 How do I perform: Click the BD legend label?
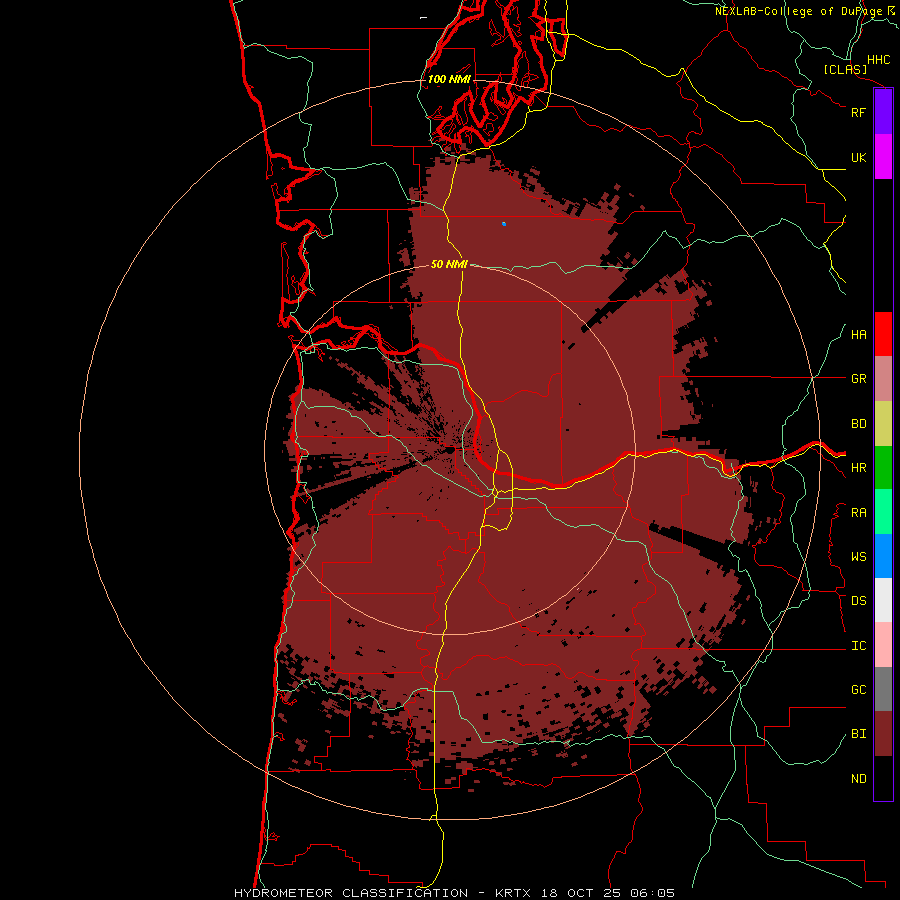tap(858, 424)
